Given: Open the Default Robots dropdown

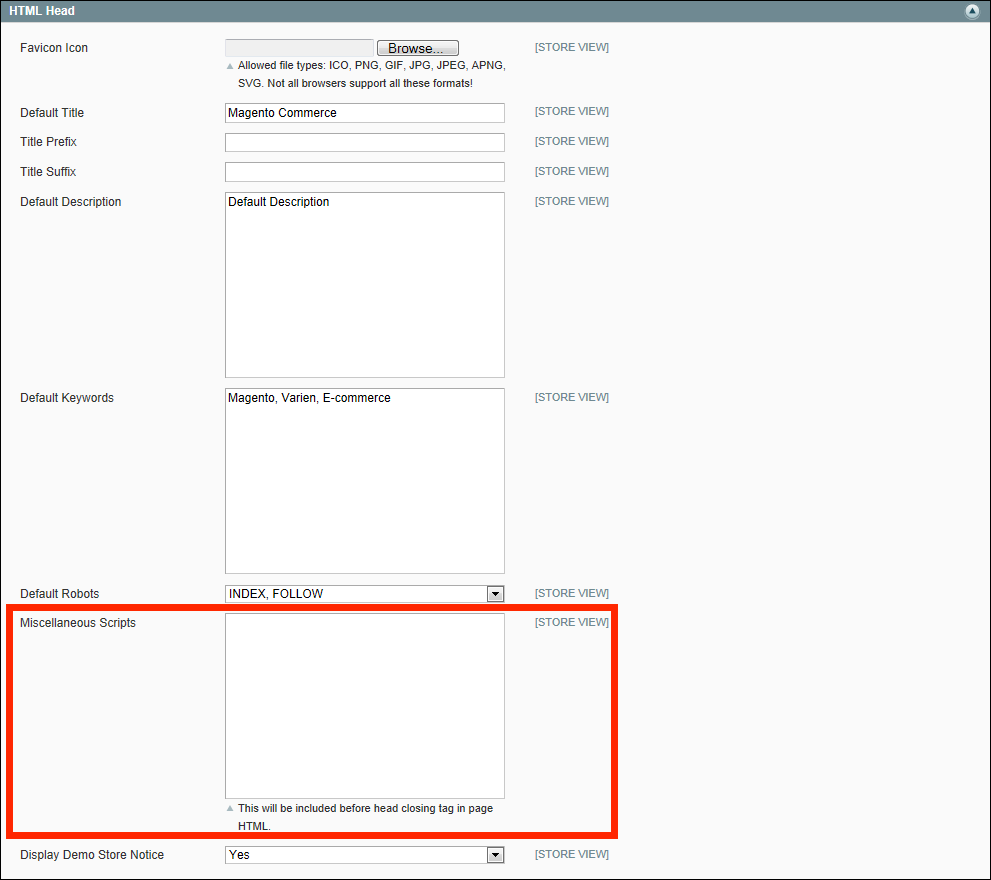Looking at the screenshot, I should click(x=365, y=594).
